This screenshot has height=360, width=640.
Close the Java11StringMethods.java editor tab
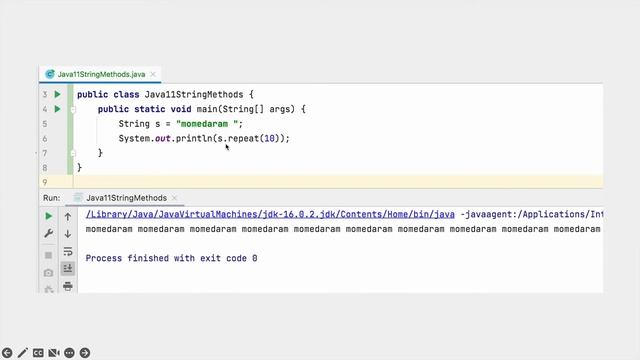(153, 74)
